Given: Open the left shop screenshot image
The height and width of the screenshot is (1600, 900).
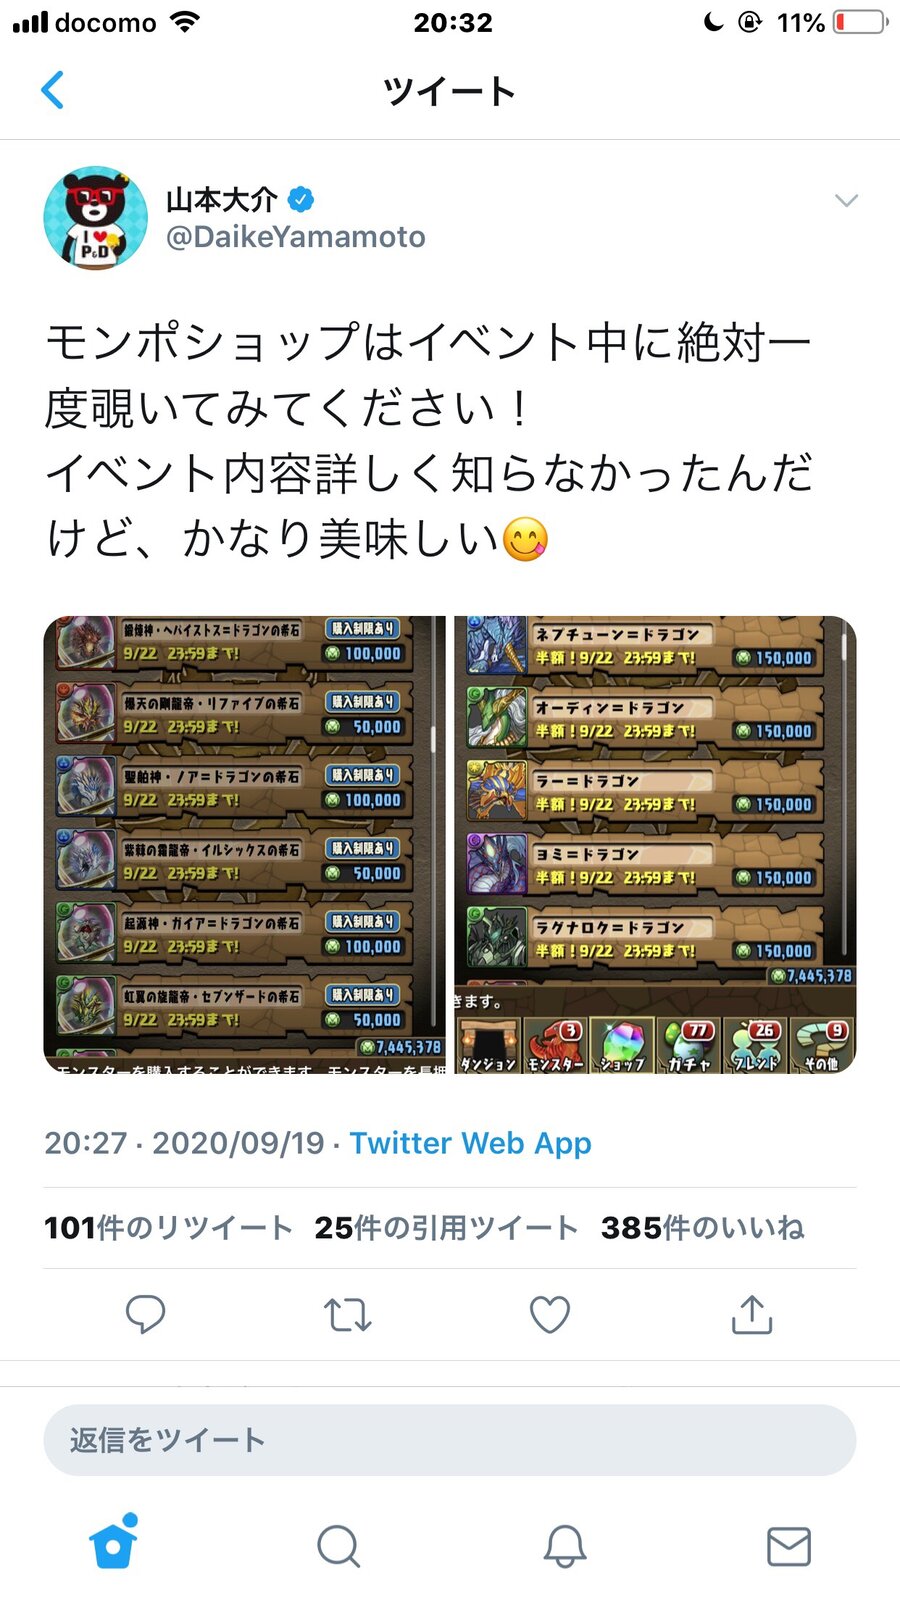Looking at the screenshot, I should click(245, 844).
